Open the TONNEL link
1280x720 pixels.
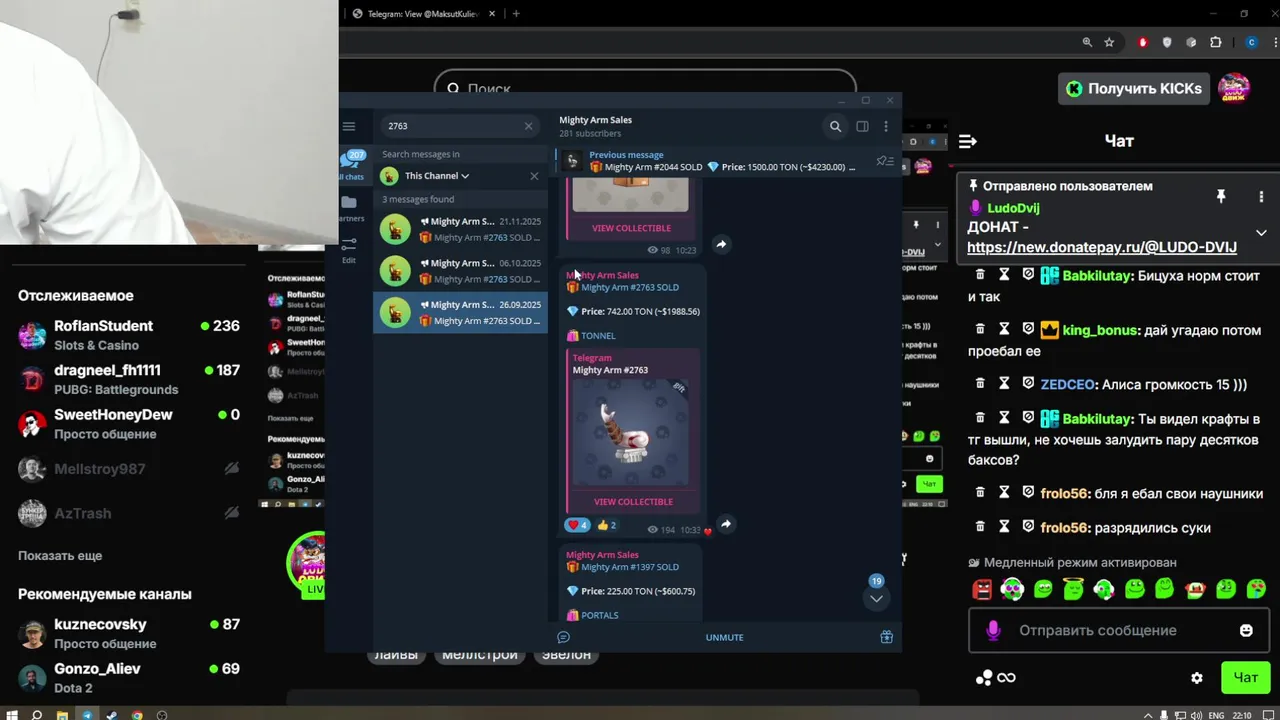(598, 336)
